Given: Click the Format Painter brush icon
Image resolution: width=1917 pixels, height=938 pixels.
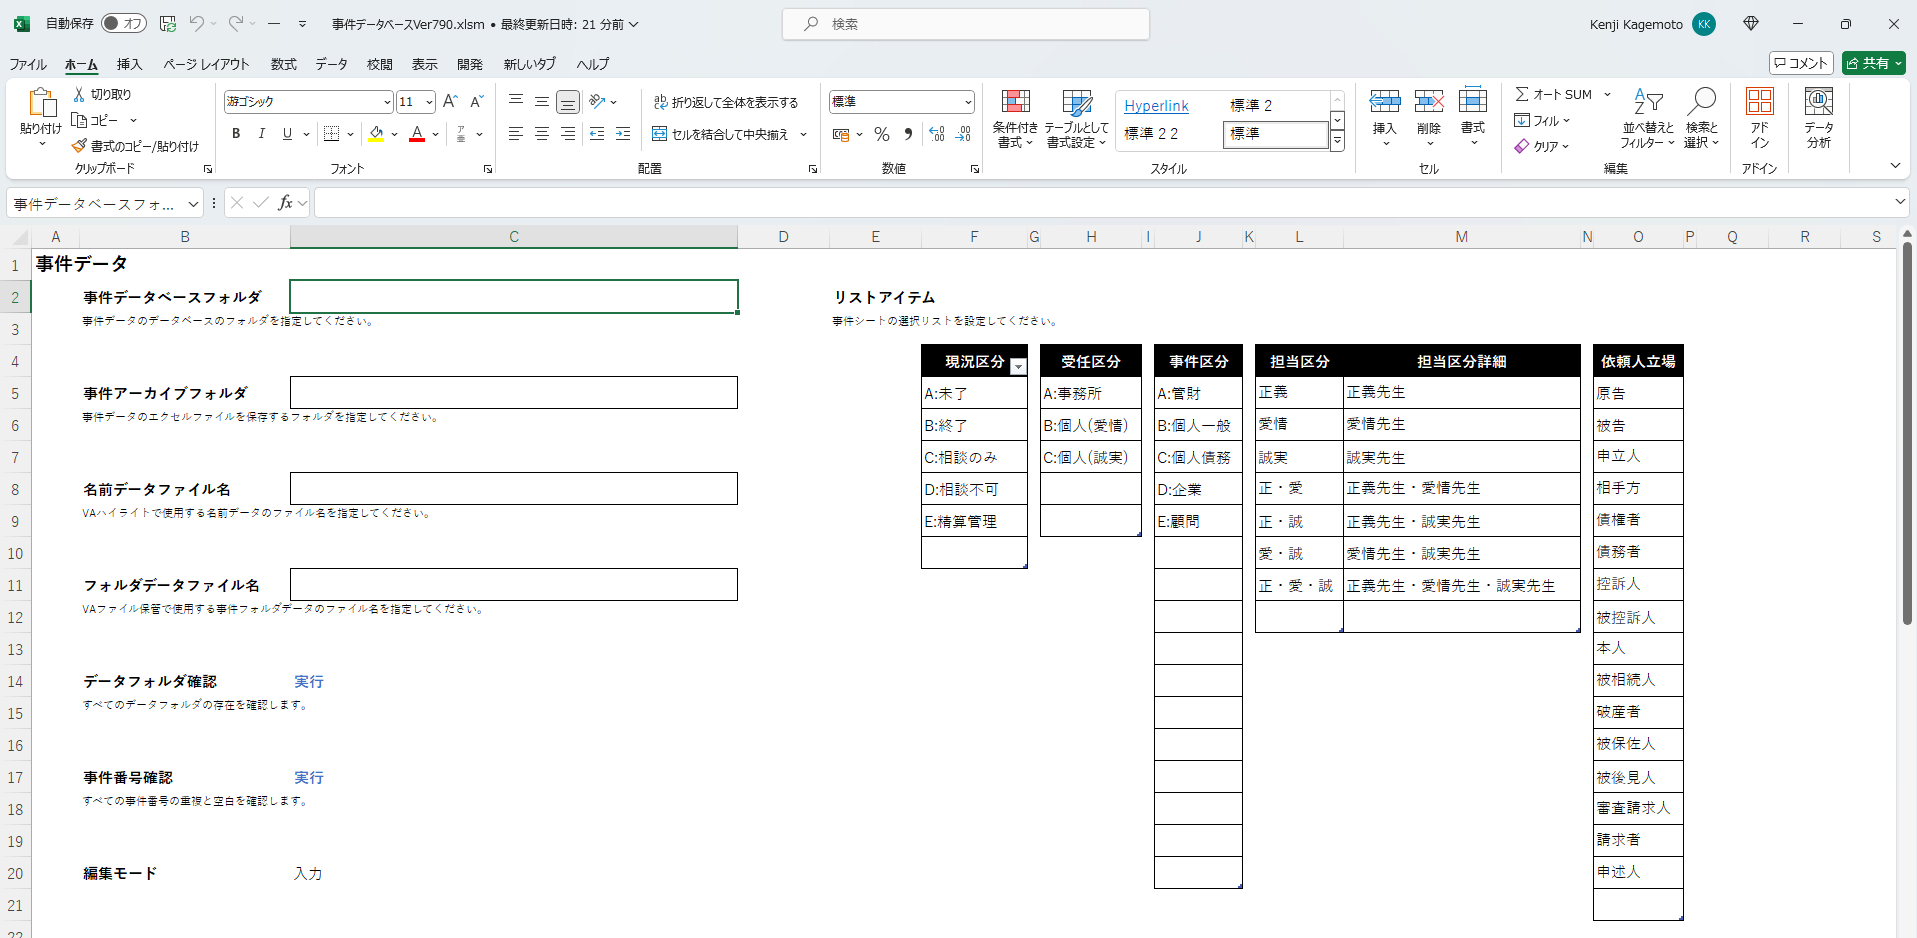Looking at the screenshot, I should (x=79, y=146).
